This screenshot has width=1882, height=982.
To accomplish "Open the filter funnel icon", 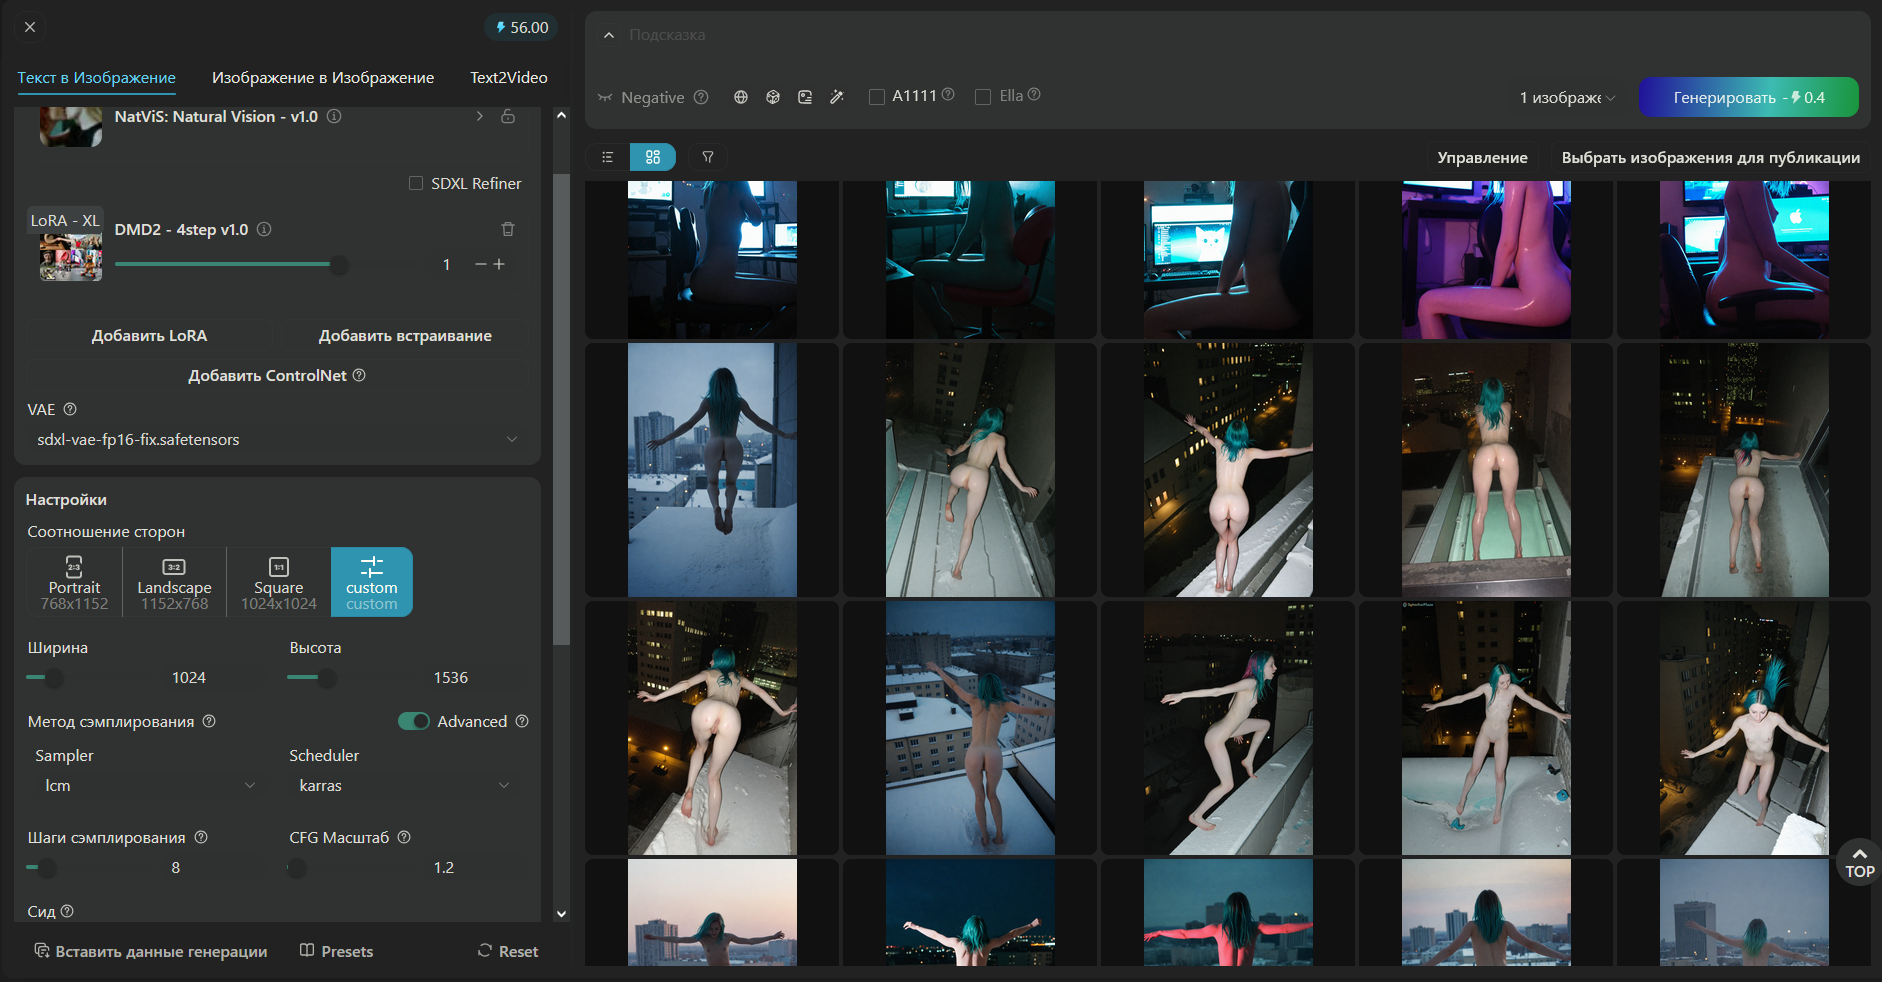I will click(708, 157).
